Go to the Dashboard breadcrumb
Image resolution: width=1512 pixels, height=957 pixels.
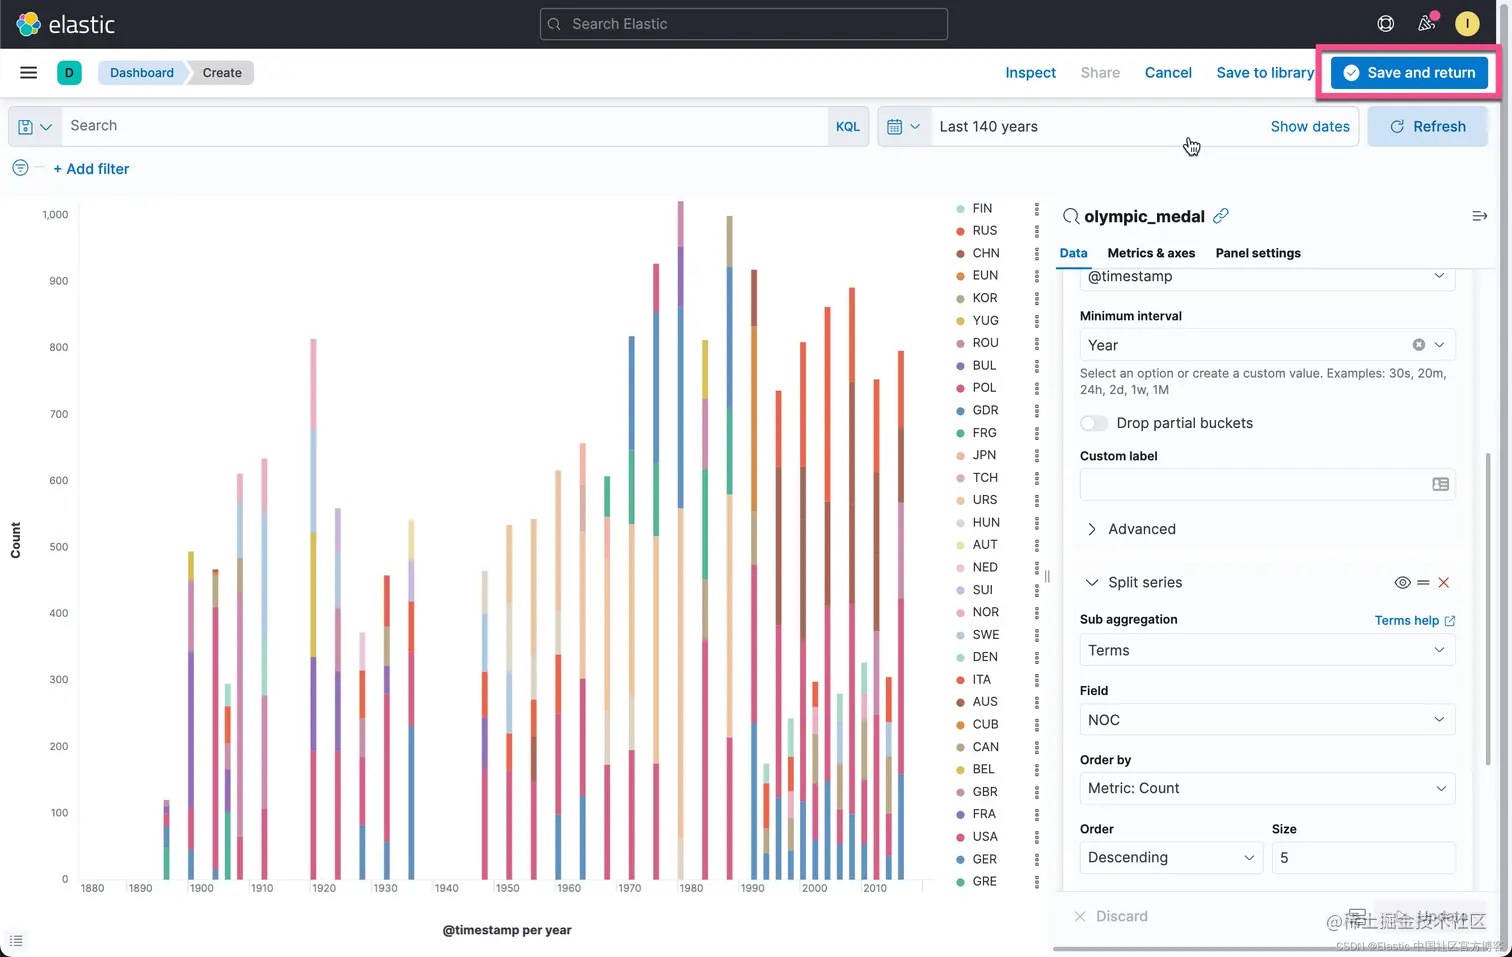pyautogui.click(x=142, y=72)
